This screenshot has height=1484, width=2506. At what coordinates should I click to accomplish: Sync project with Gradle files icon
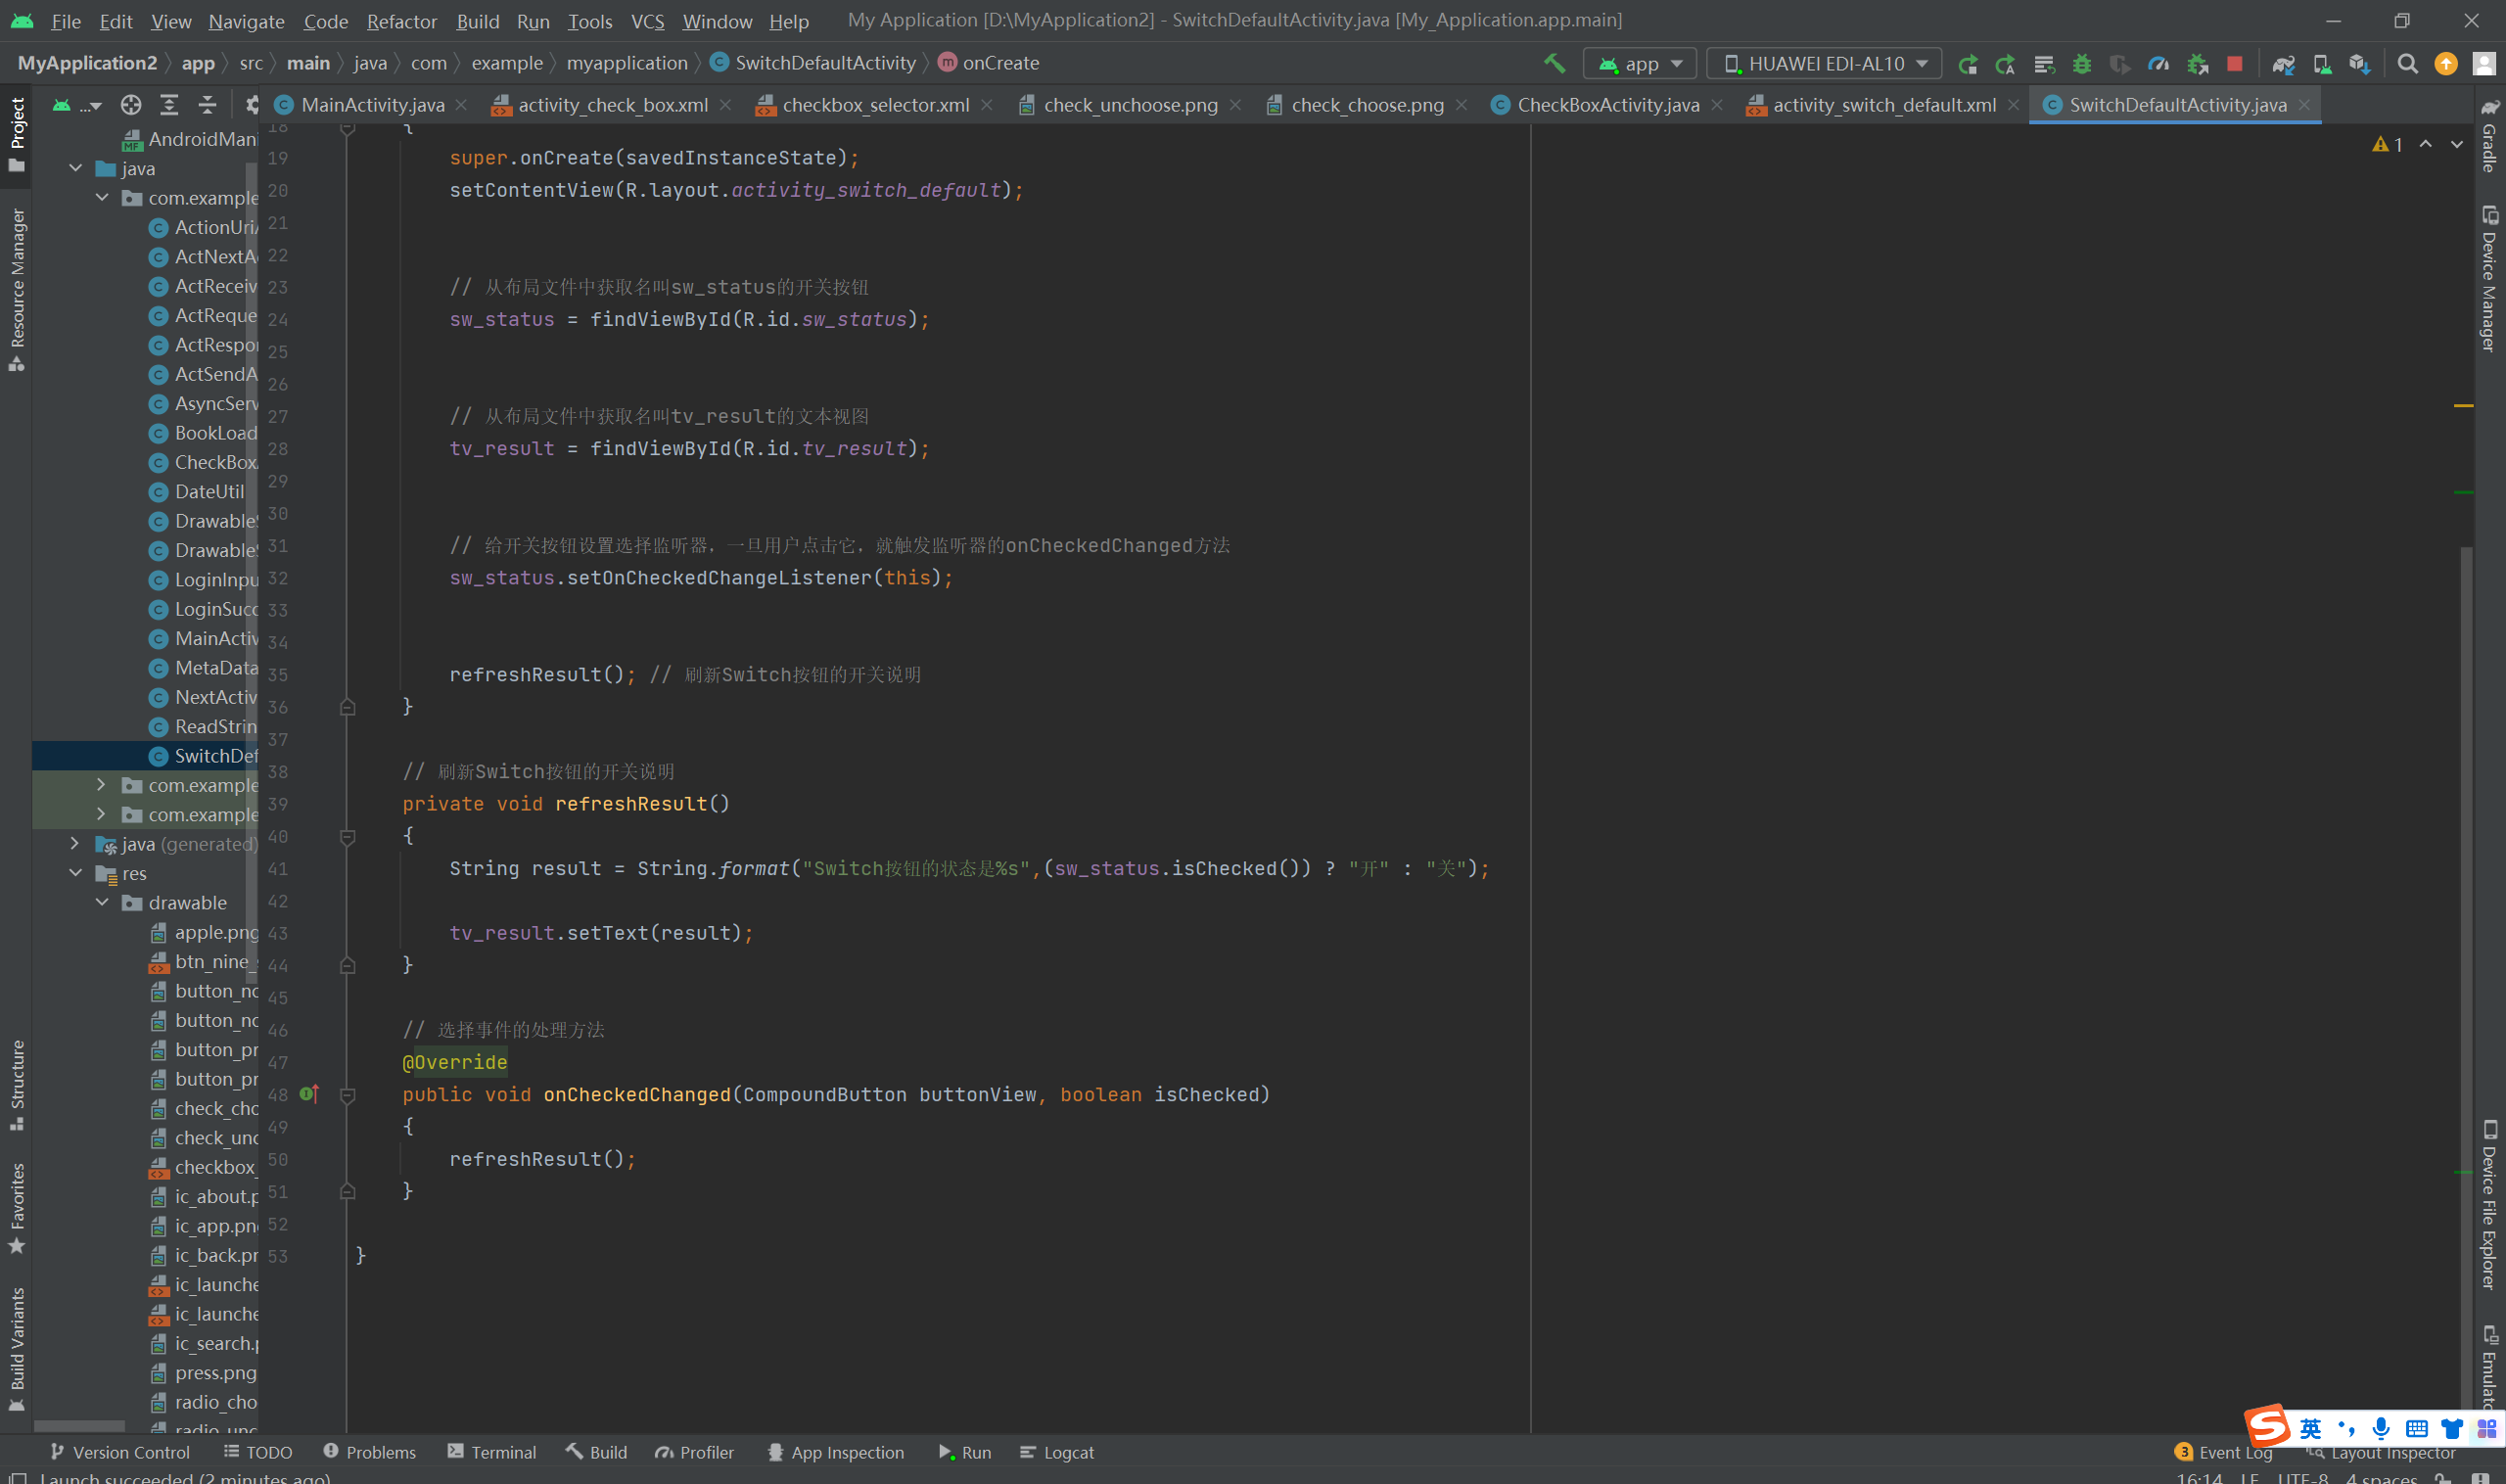point(2283,63)
